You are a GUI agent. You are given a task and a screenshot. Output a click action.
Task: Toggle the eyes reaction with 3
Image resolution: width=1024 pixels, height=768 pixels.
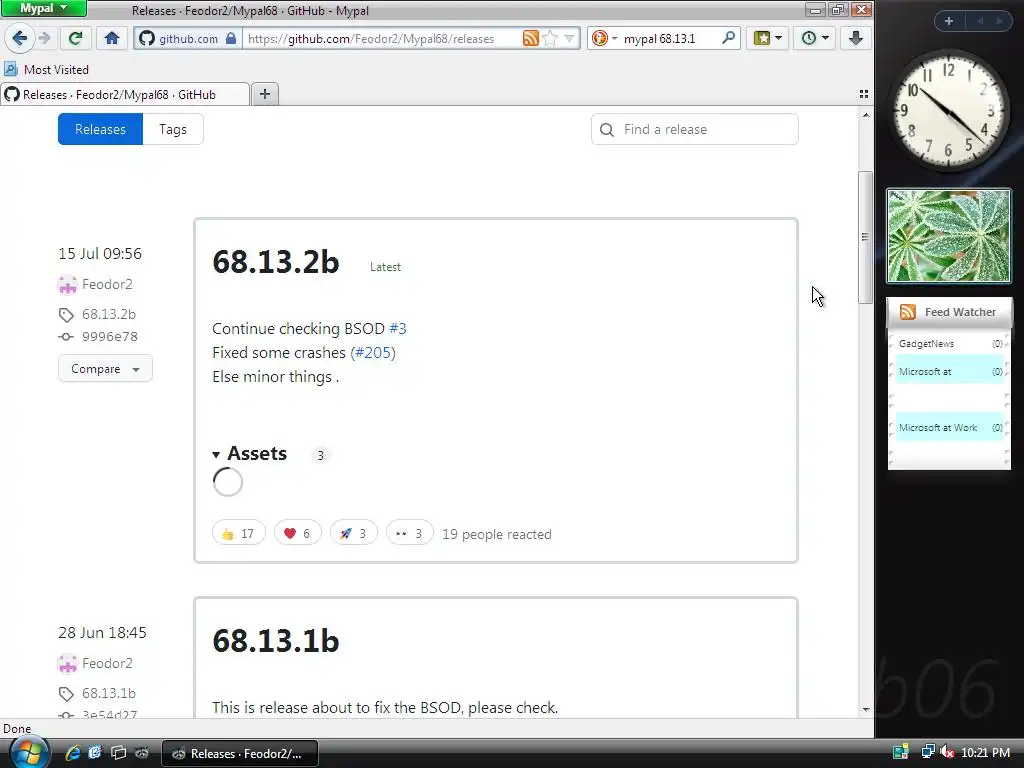click(409, 533)
